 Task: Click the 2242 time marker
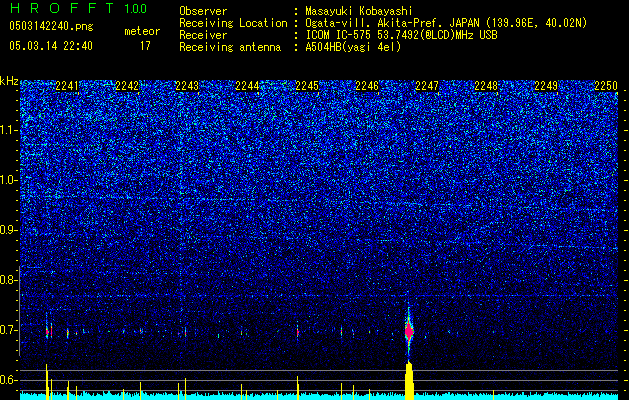[x=127, y=86]
